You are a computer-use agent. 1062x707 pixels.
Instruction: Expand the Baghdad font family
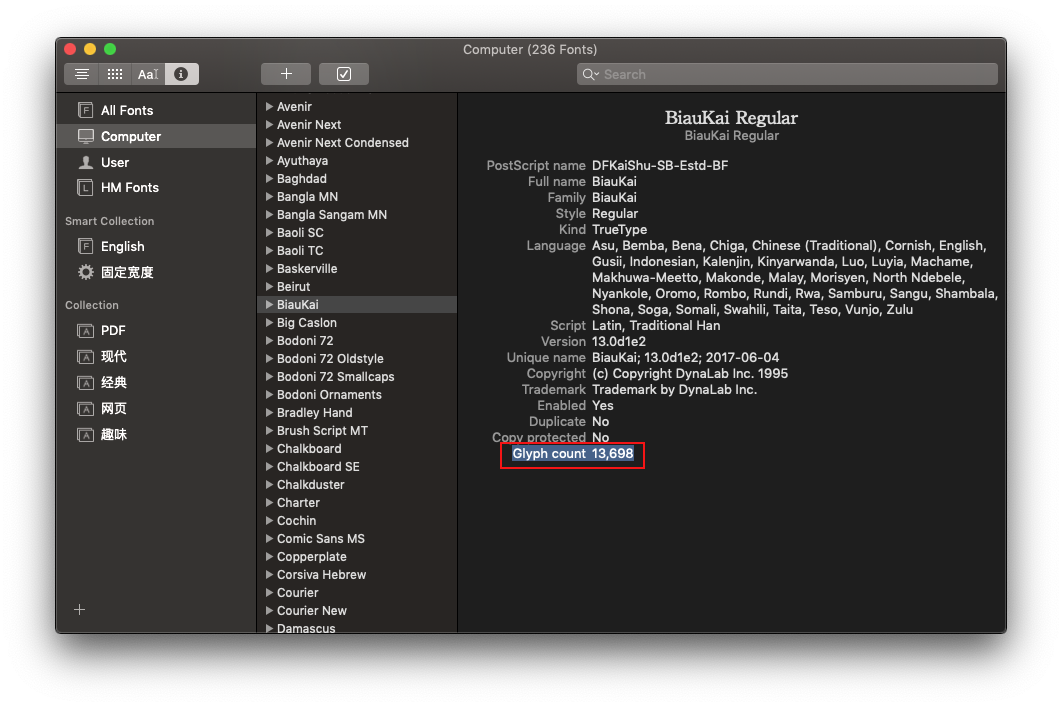[x=269, y=178]
